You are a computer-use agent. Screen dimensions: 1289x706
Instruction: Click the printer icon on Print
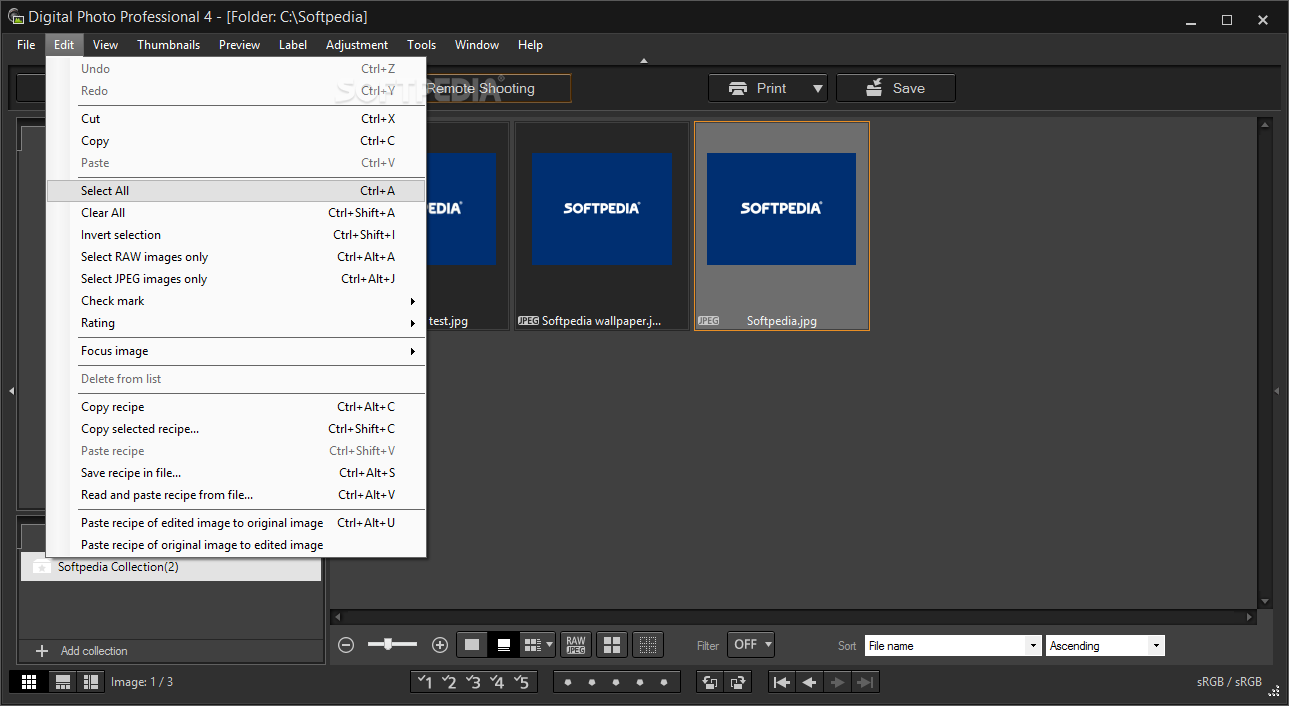coord(738,88)
